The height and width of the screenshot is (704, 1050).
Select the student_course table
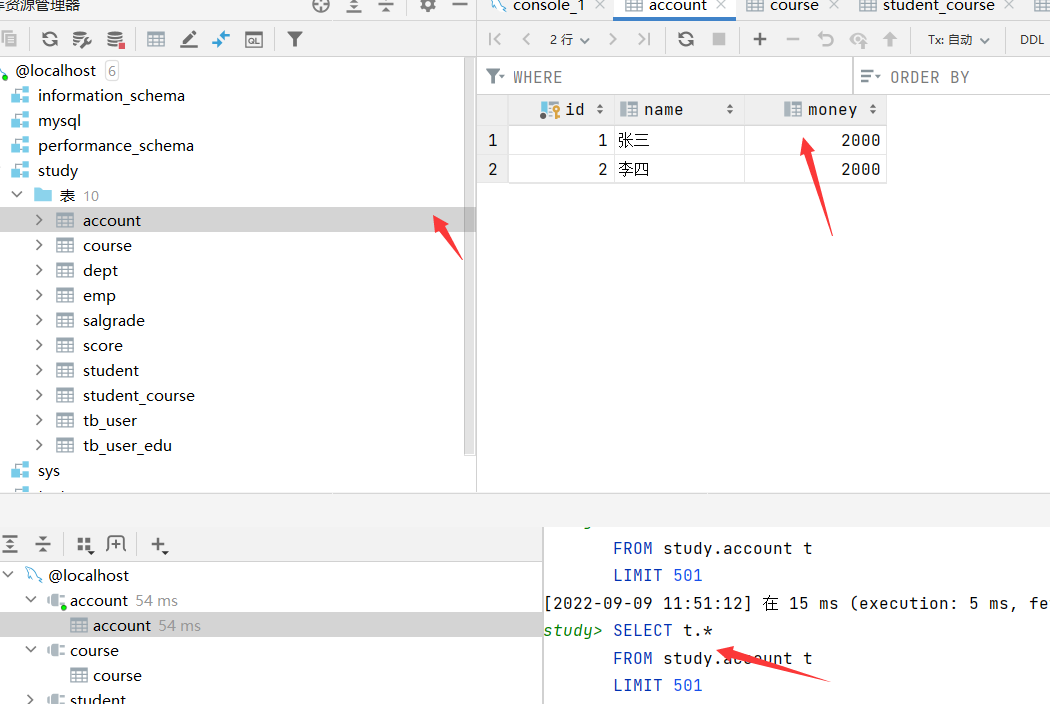[x=139, y=395]
